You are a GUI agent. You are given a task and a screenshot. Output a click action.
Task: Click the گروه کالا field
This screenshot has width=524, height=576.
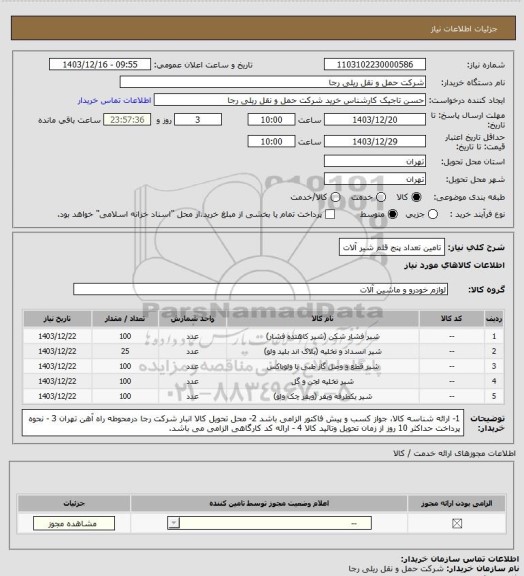261,289
